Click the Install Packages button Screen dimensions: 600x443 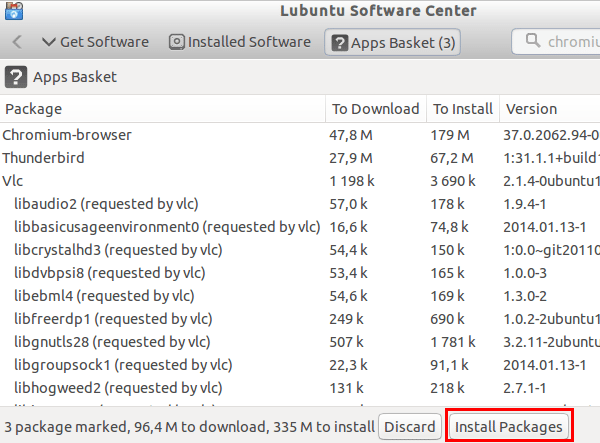pos(509,427)
